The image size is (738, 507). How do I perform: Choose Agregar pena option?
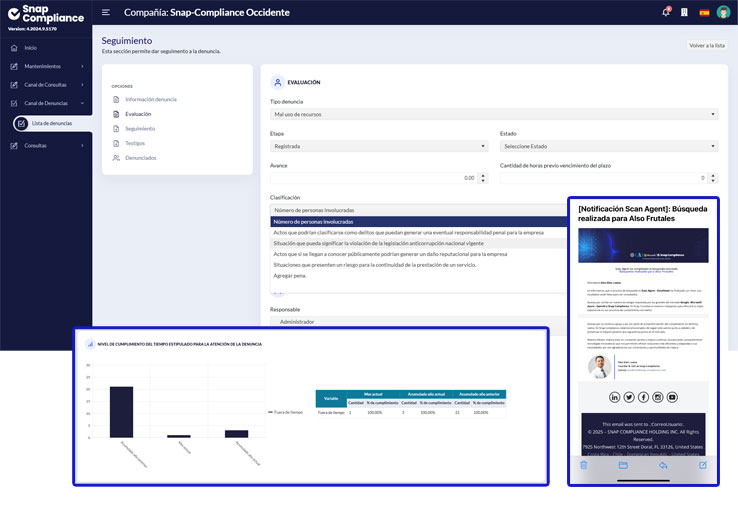(x=419, y=276)
